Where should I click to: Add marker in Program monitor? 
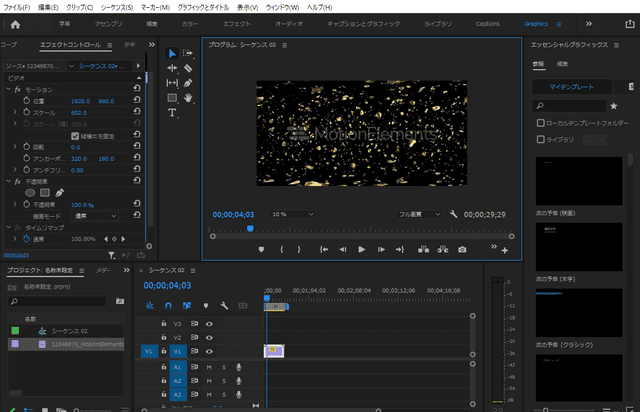point(261,249)
